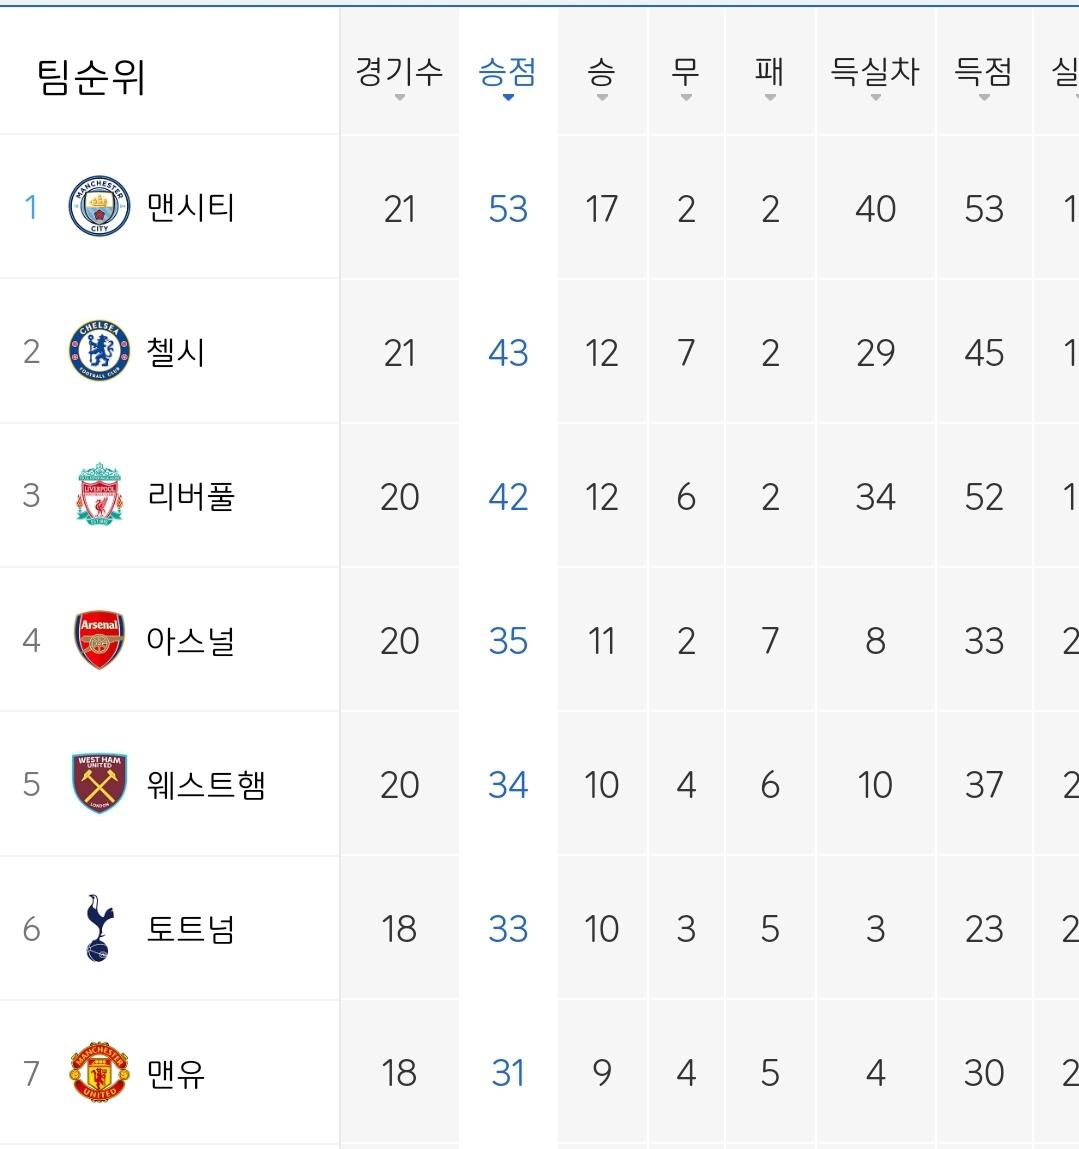Click the Liverpool club crest

pos(99,494)
